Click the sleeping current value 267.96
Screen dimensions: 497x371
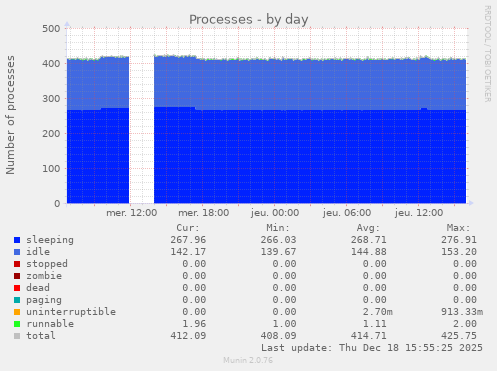[x=188, y=240]
